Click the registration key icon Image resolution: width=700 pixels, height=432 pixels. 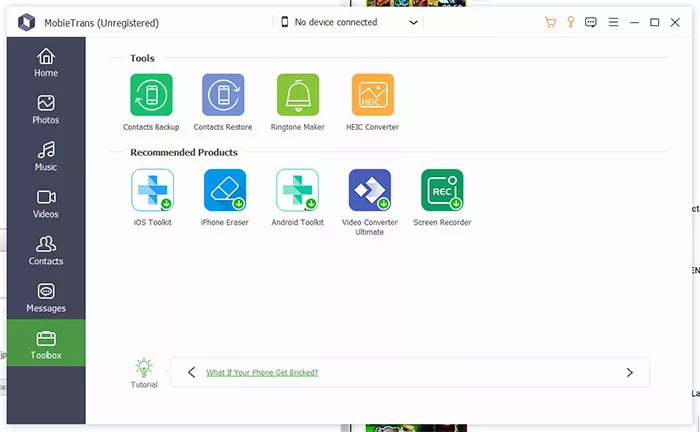[x=571, y=22]
